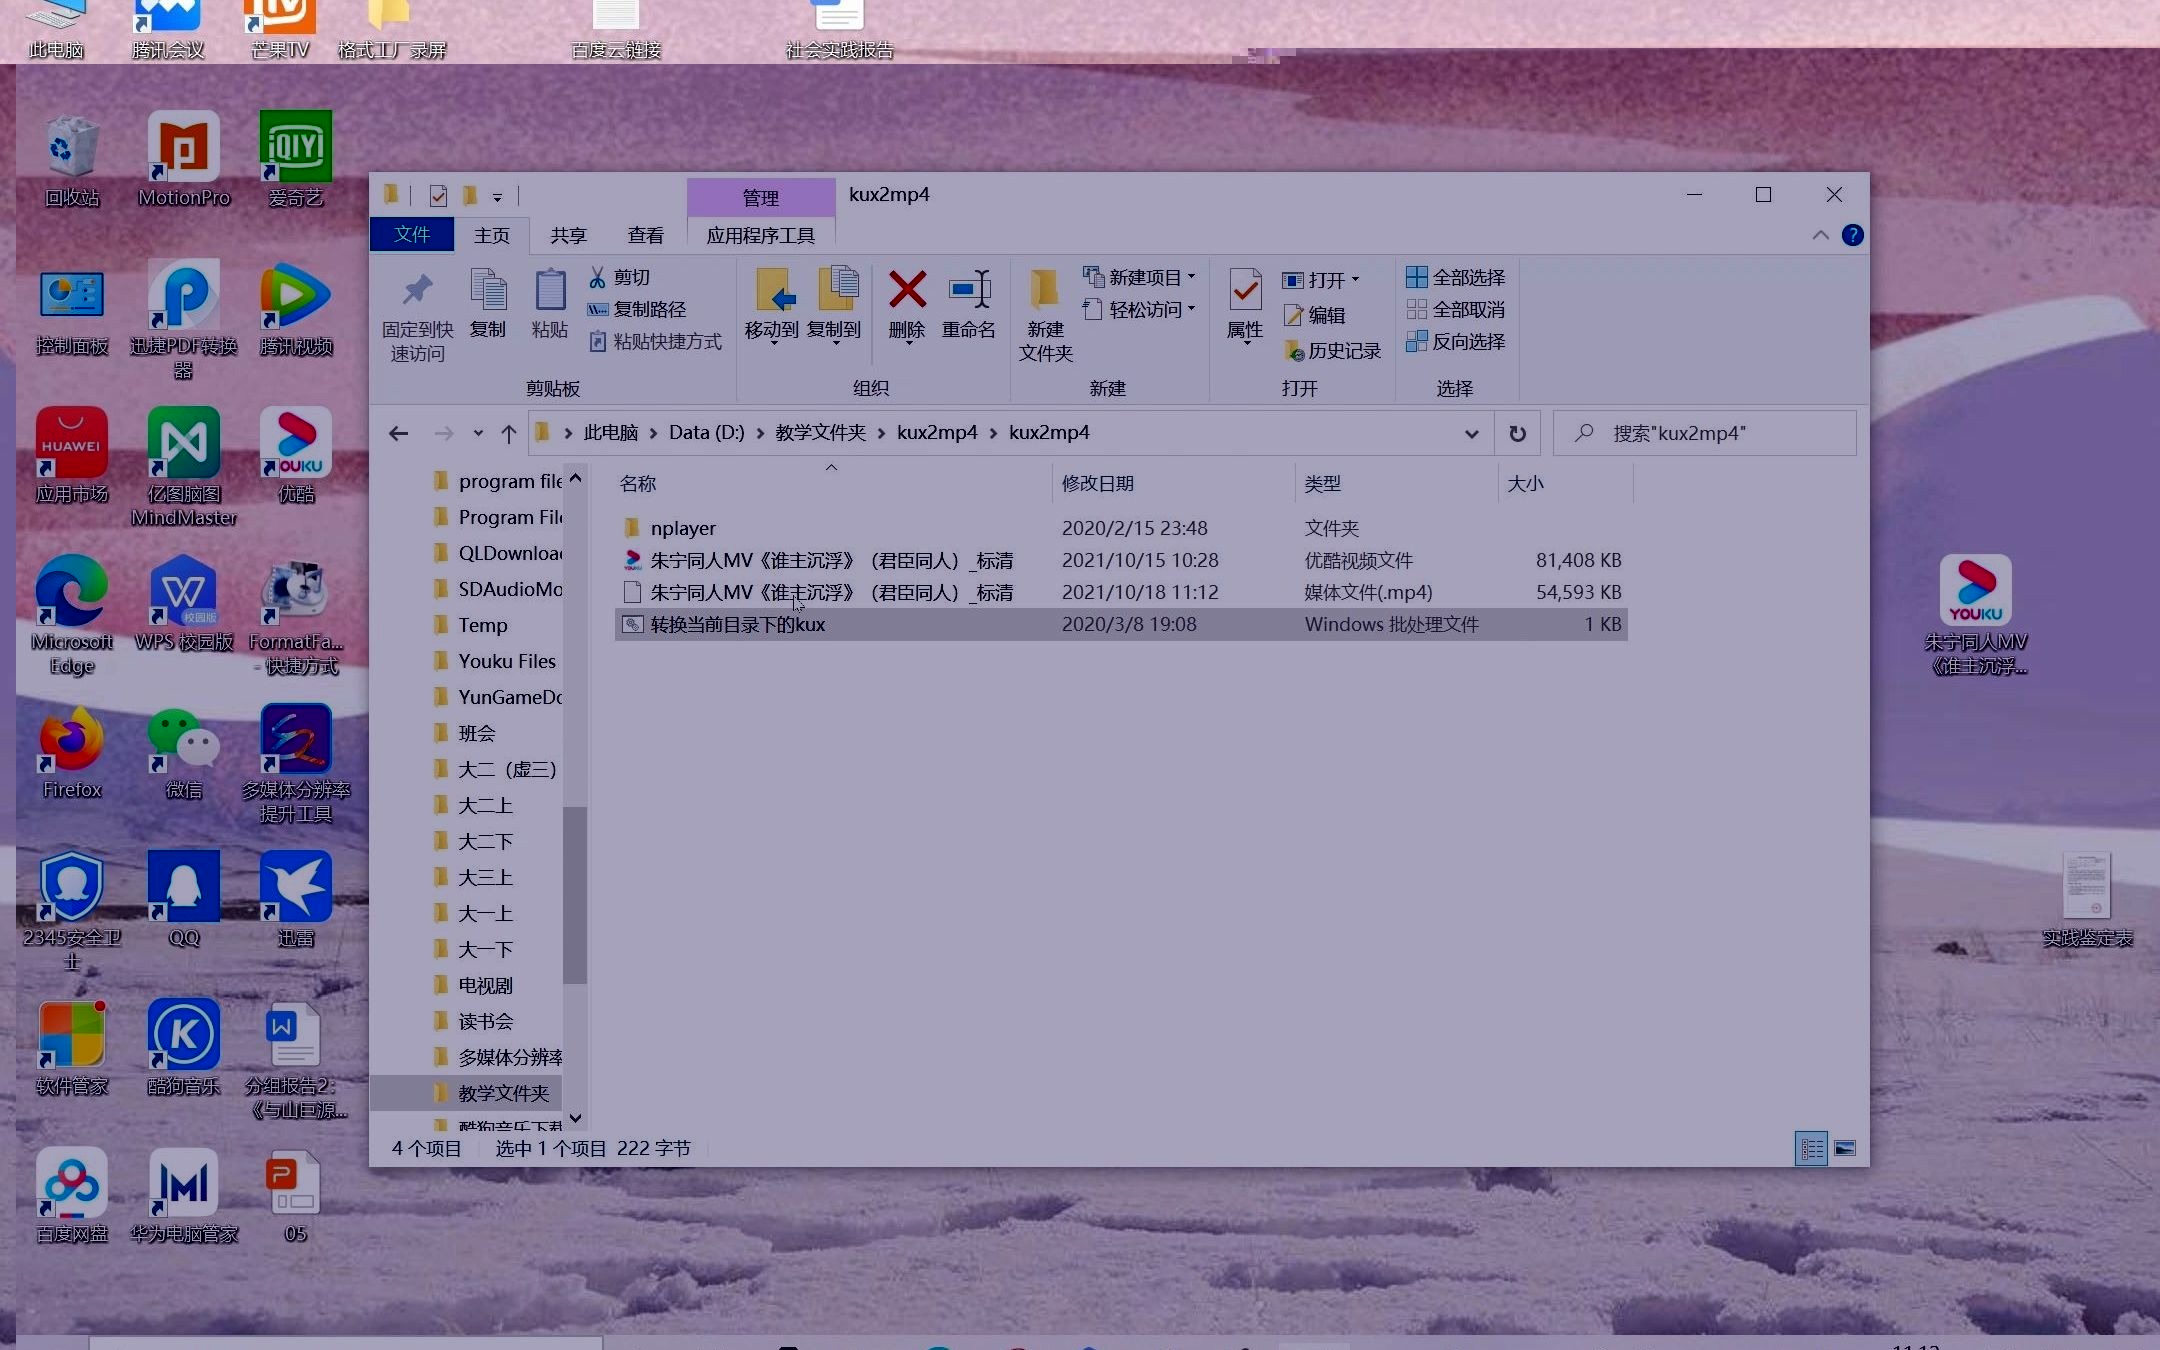Click Copy To (复制到) icon
The height and width of the screenshot is (1350, 2160).
coord(836,289)
